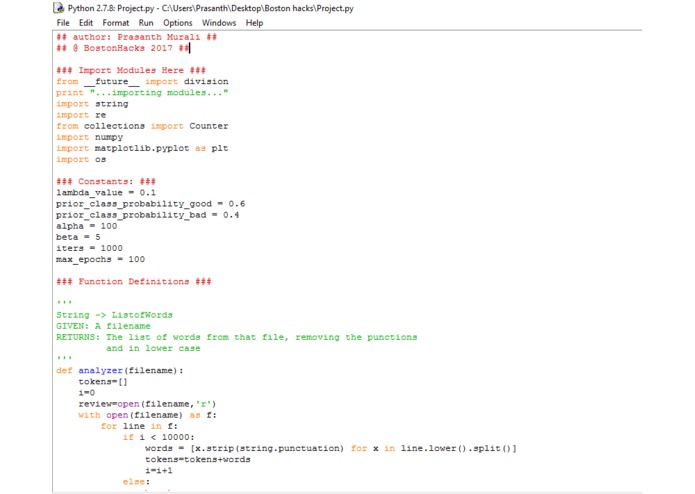Click the "review=open(filename,'r')" line
The width and height of the screenshot is (695, 494).
click(x=148, y=404)
